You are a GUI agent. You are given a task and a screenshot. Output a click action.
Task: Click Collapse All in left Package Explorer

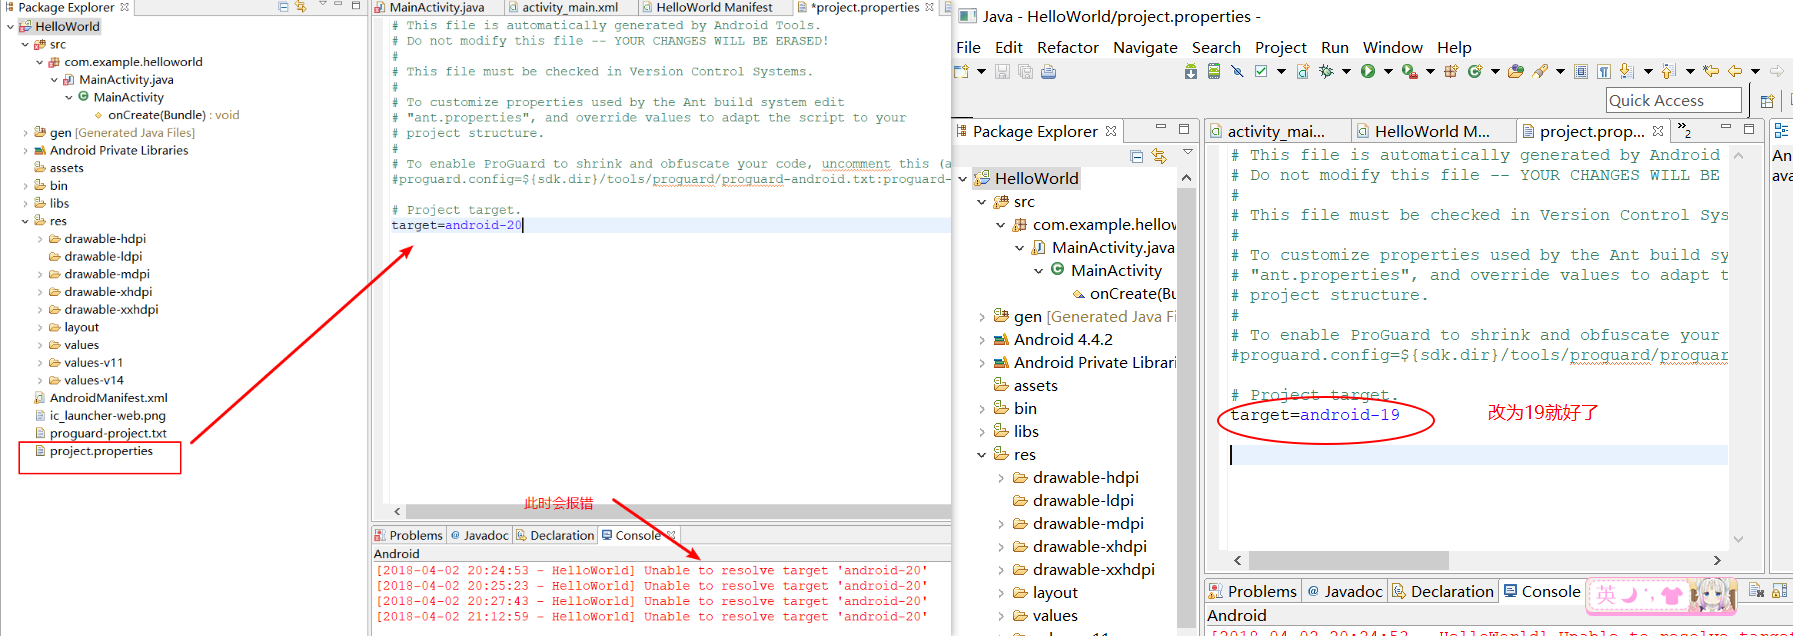coord(283,6)
